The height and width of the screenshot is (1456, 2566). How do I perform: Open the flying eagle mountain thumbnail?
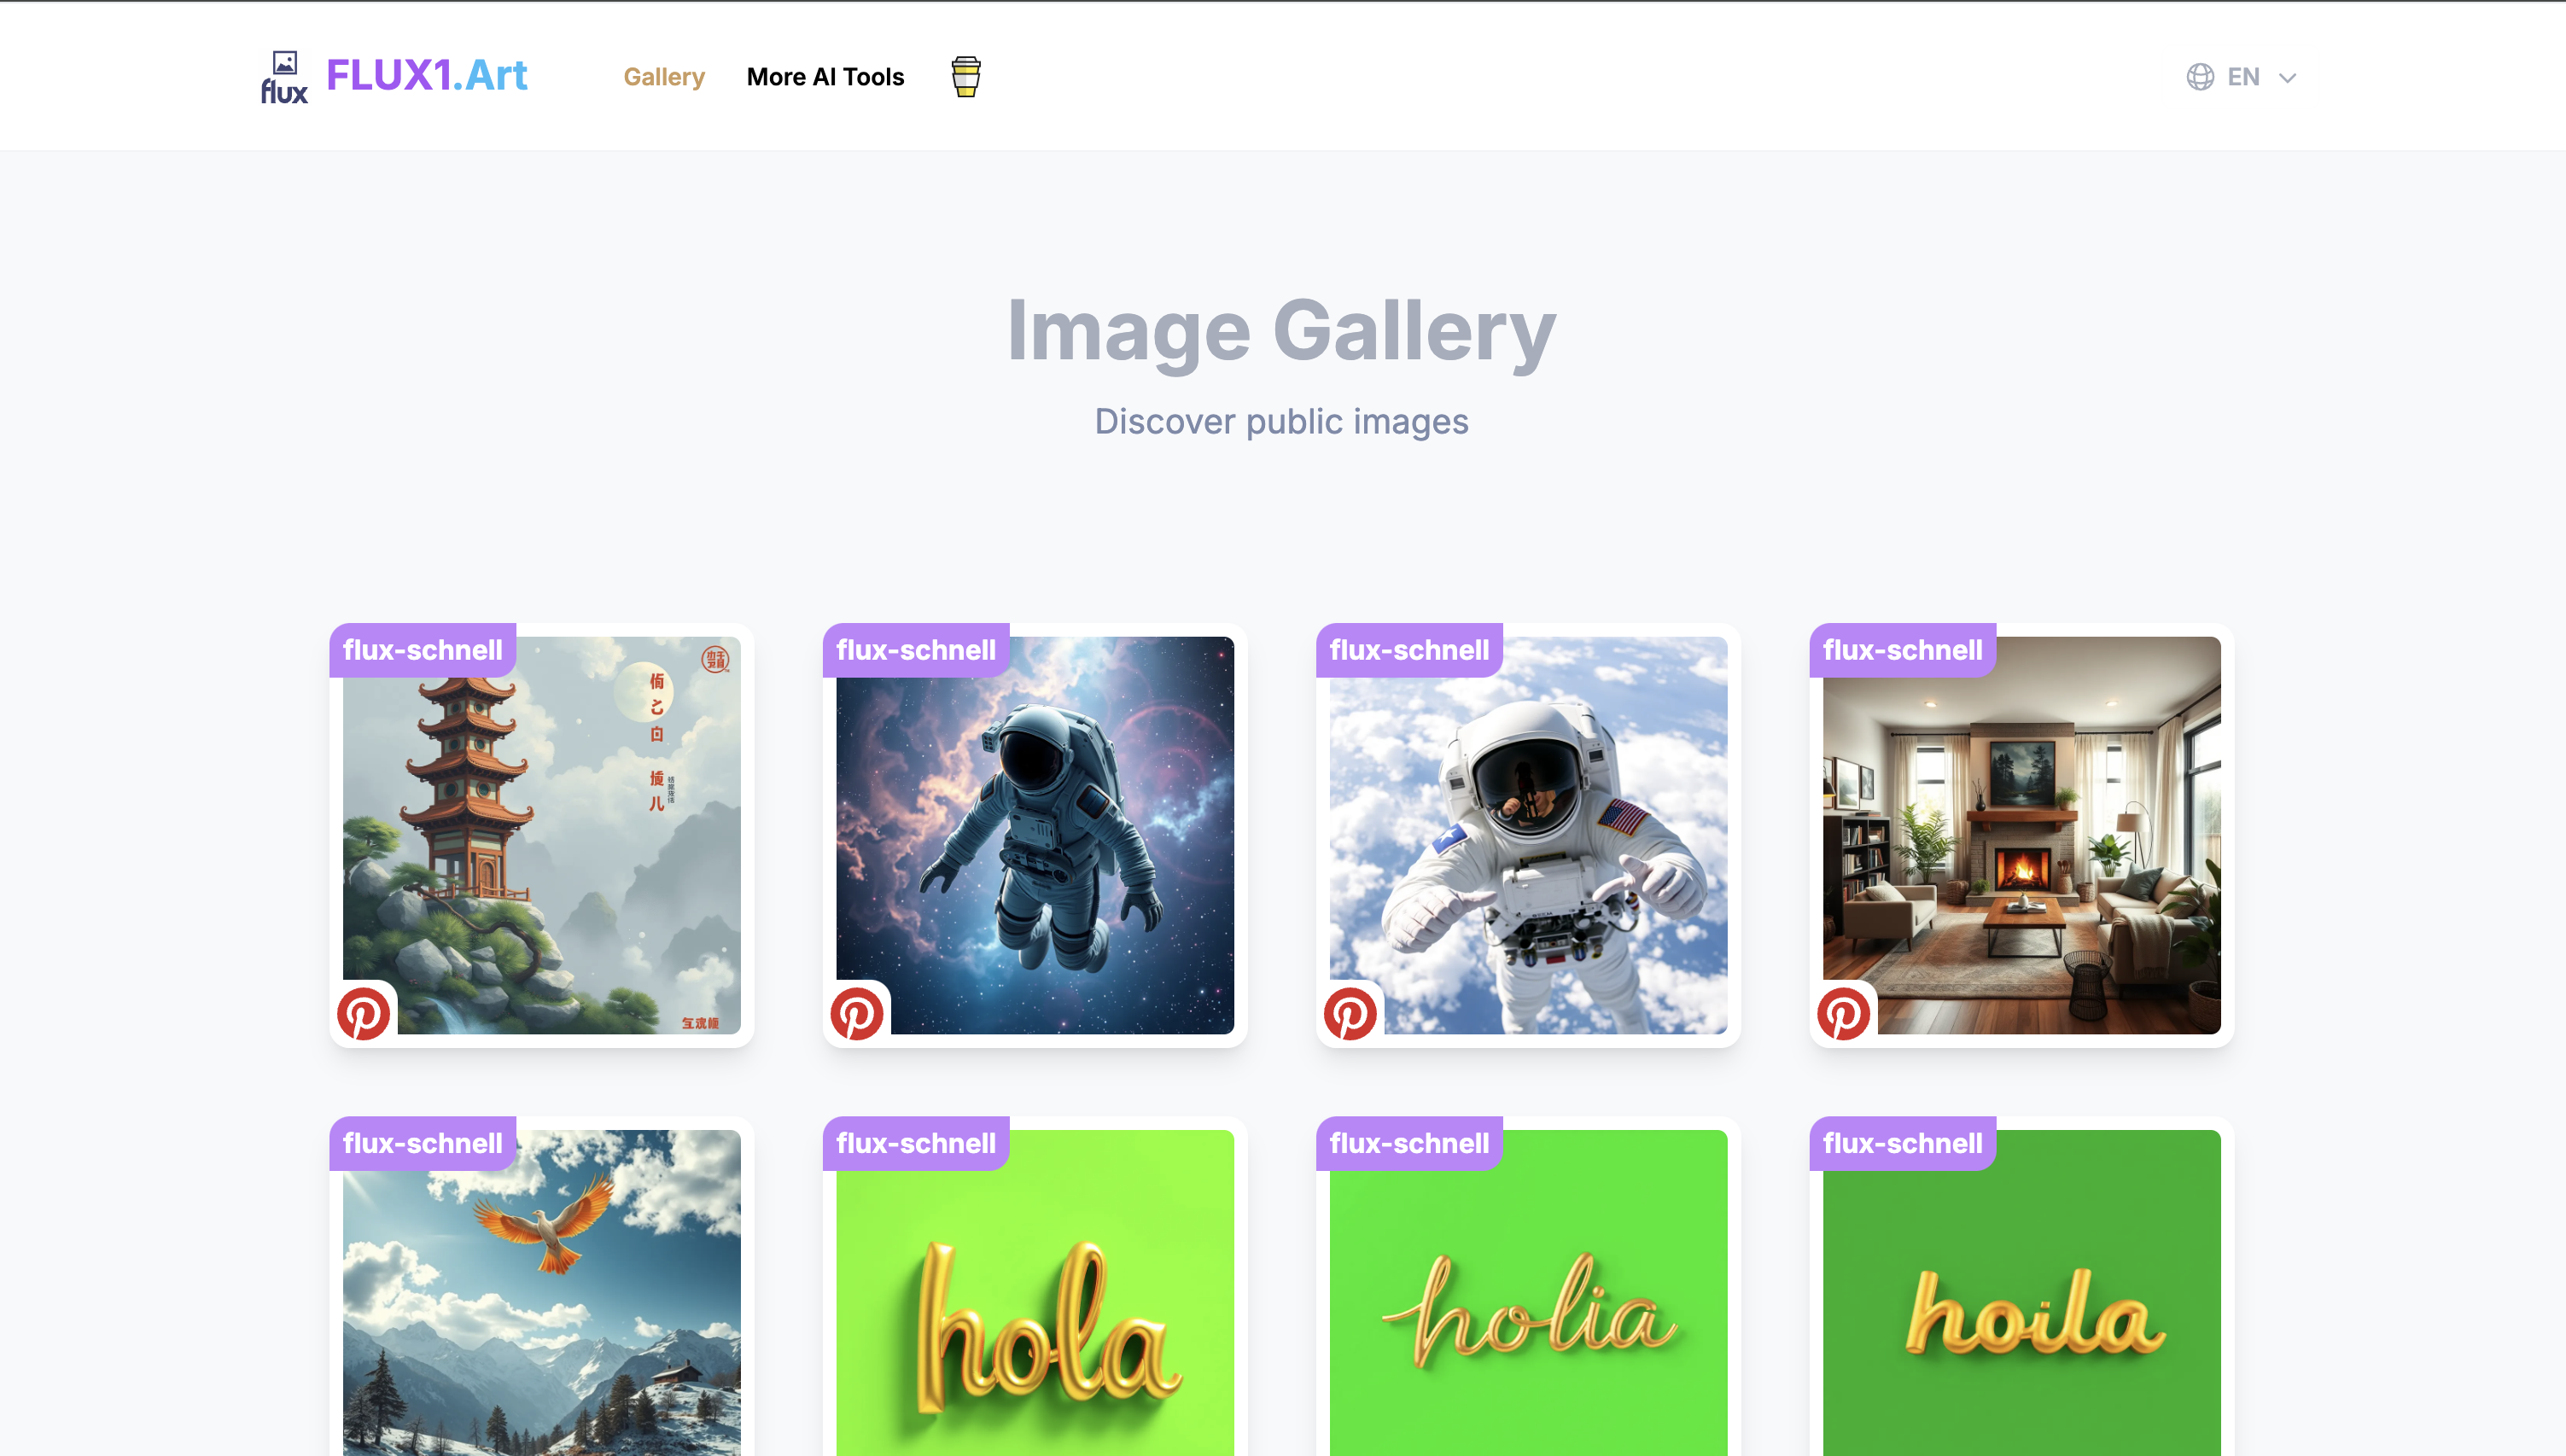click(x=541, y=1300)
